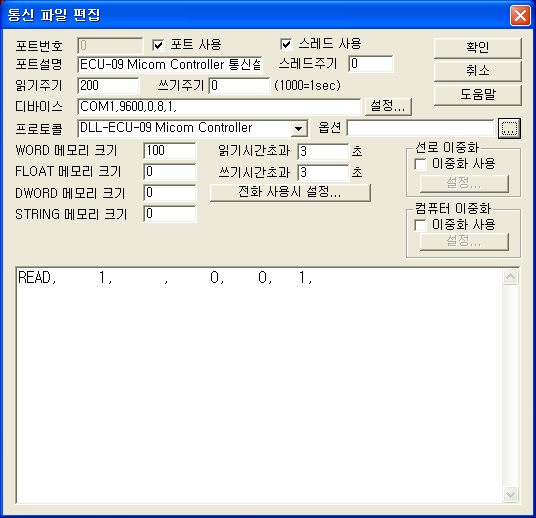Toggle the 스레드 사용 checkbox
Image resolution: width=536 pixels, height=518 pixels.
[286, 44]
